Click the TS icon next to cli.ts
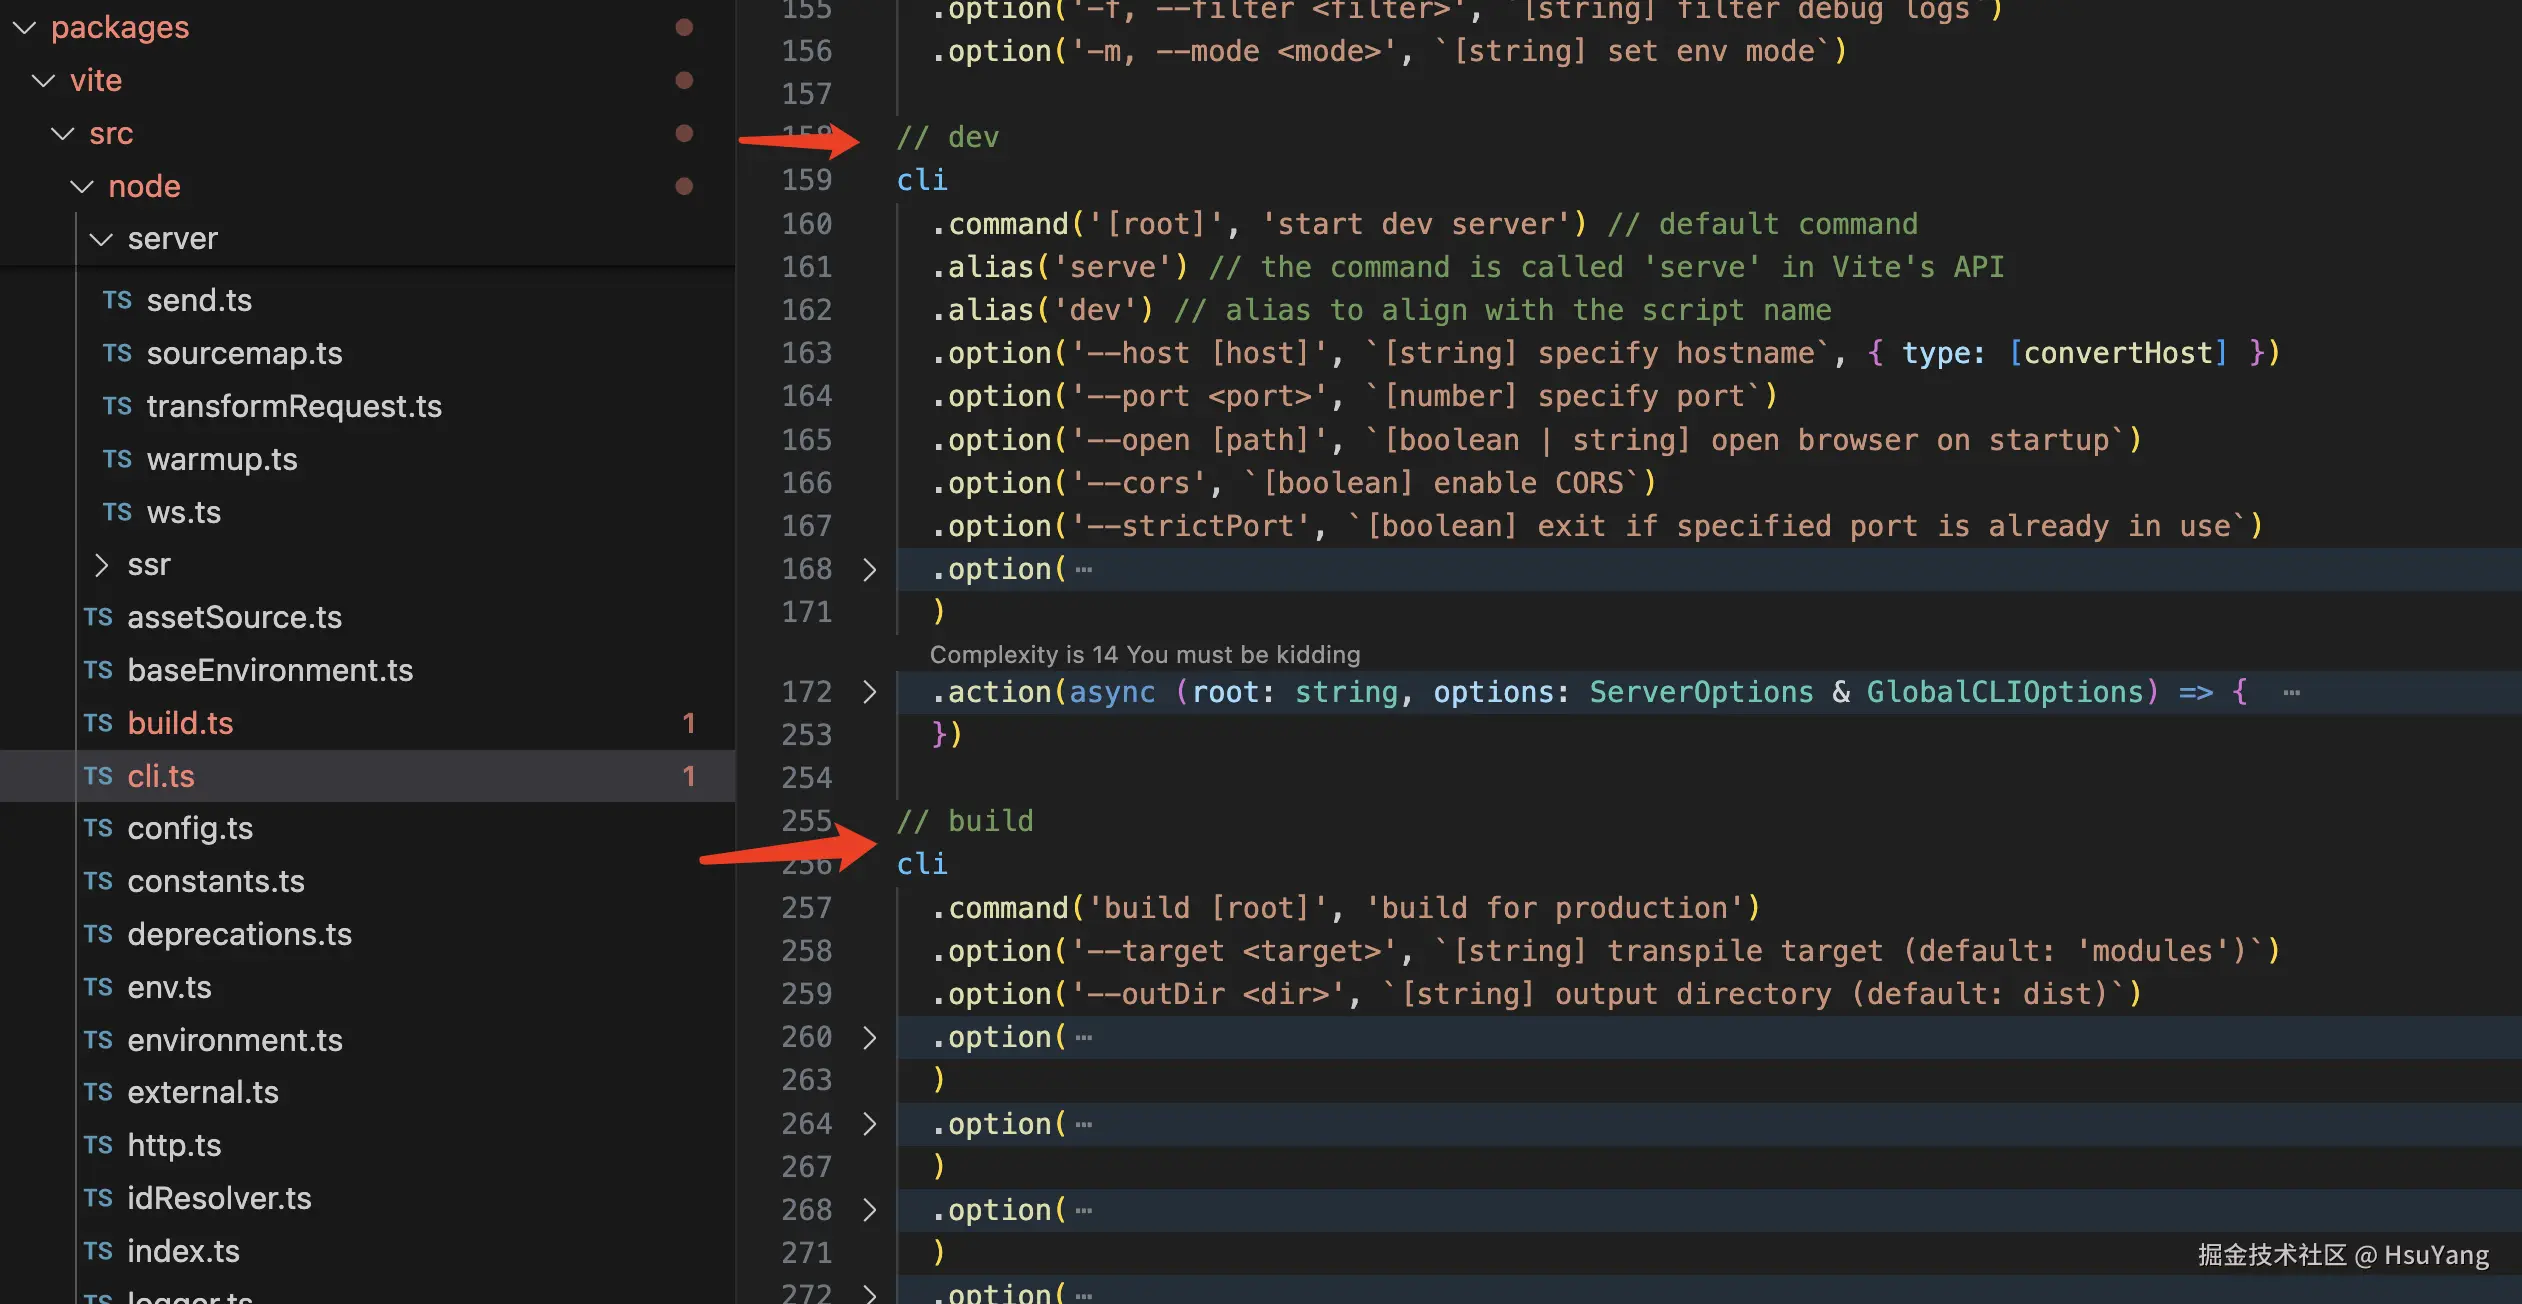Viewport: 2522px width, 1304px height. point(98,776)
